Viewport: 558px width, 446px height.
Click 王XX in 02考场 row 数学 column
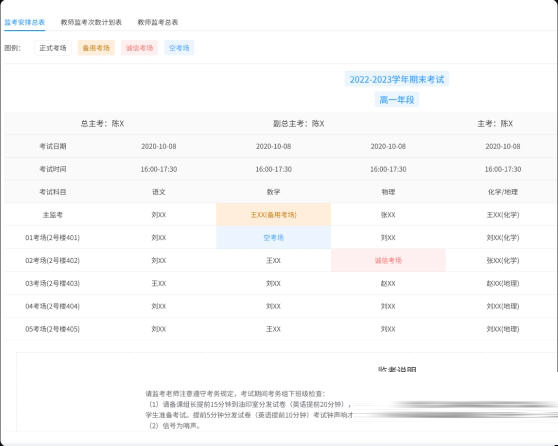[273, 261]
